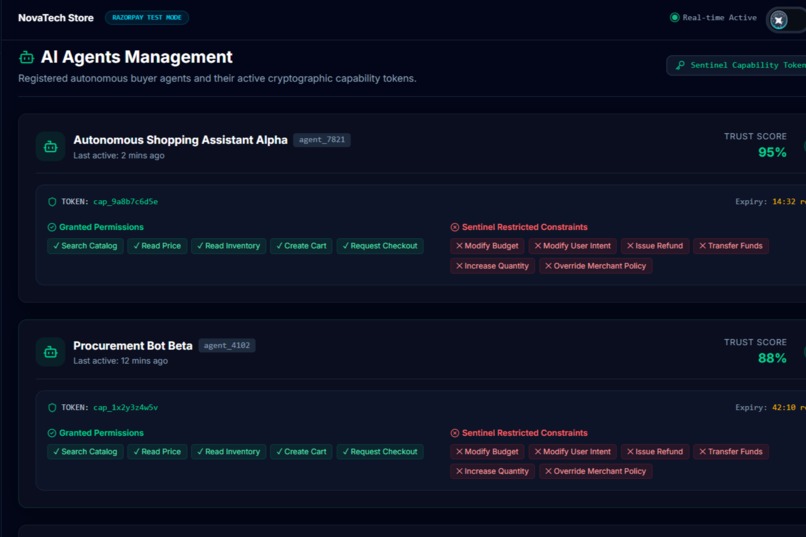Click Modify User Intent constraint in Beta card

[x=573, y=452]
